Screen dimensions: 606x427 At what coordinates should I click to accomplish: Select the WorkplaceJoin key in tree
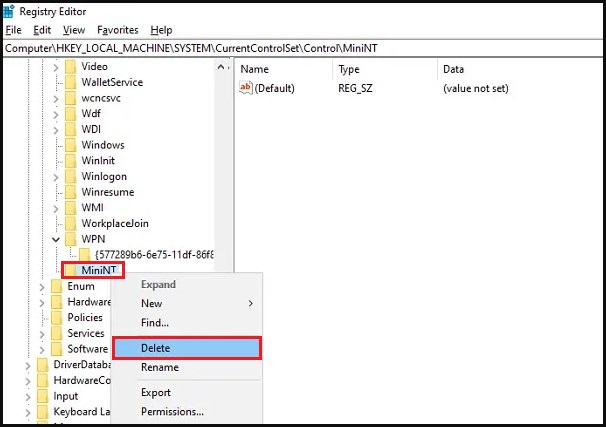(x=114, y=223)
